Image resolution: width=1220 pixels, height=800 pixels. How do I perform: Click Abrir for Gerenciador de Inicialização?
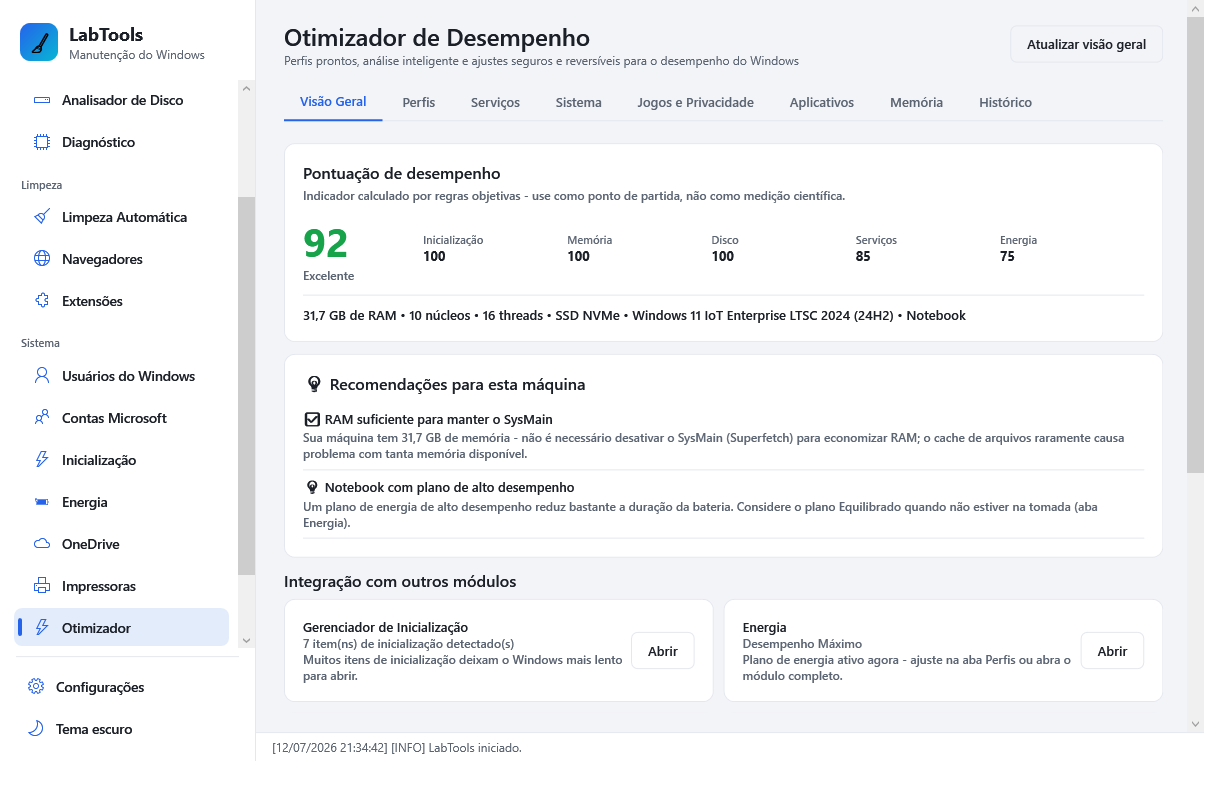pos(663,651)
